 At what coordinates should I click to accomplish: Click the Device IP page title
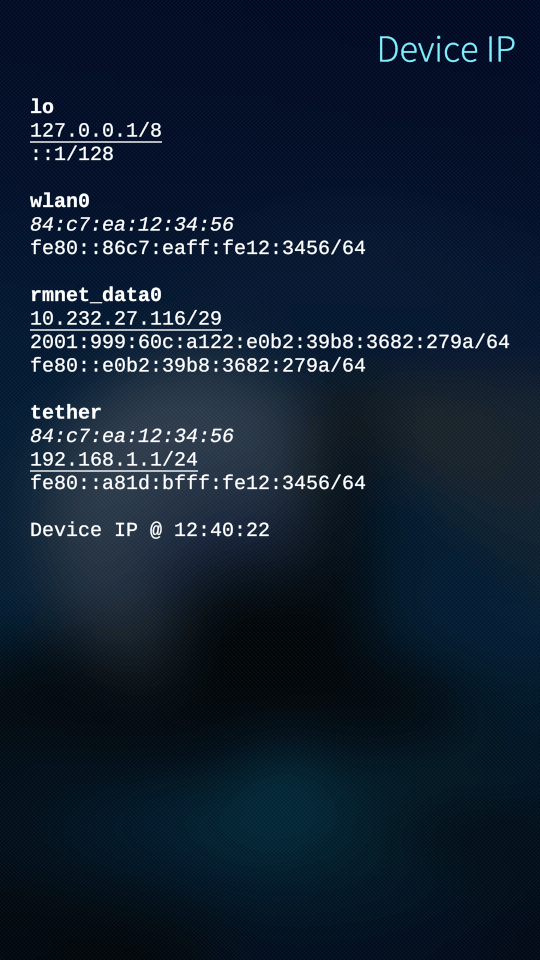(446, 49)
